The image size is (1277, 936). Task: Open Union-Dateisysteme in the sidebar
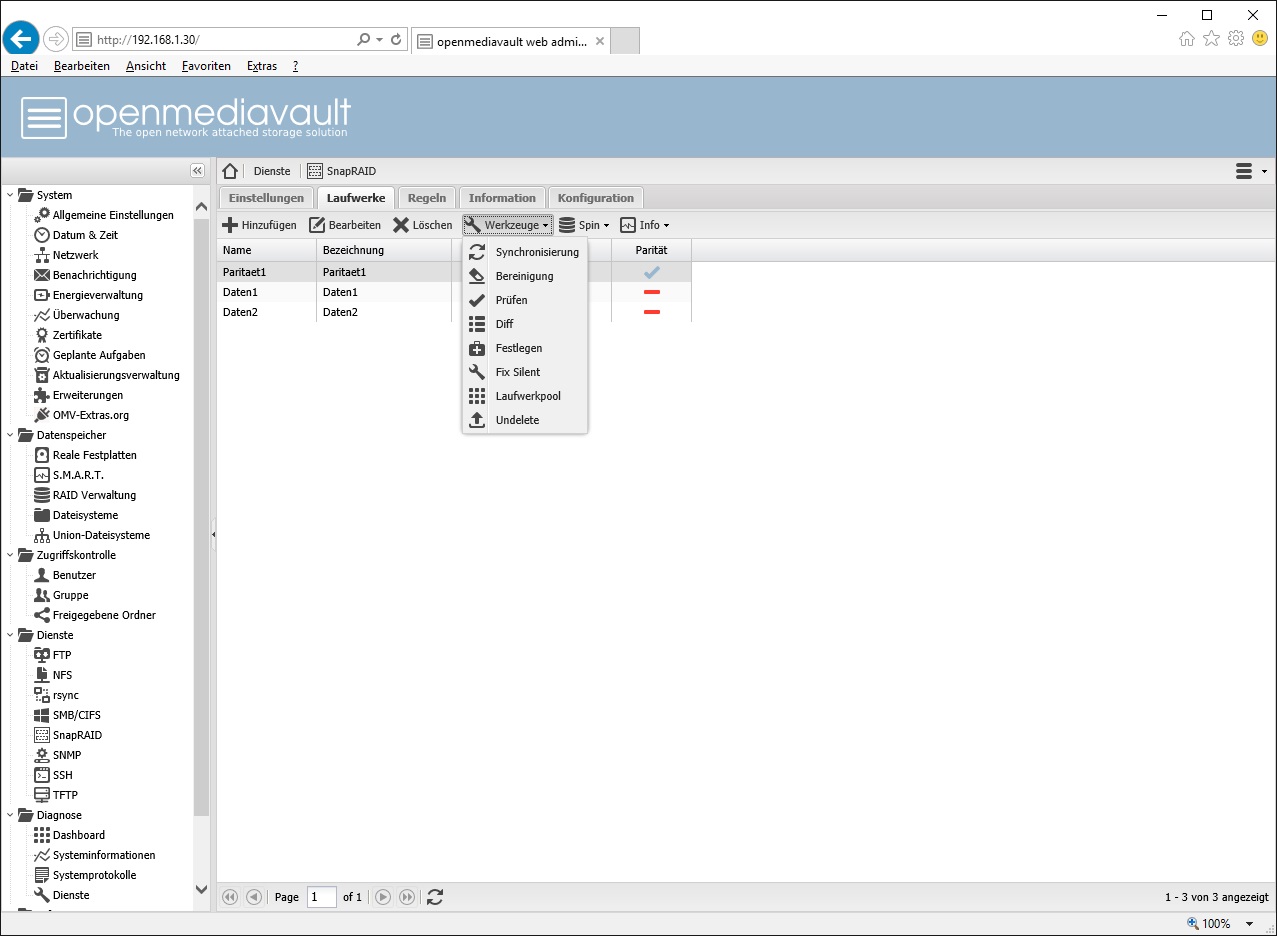[101, 535]
